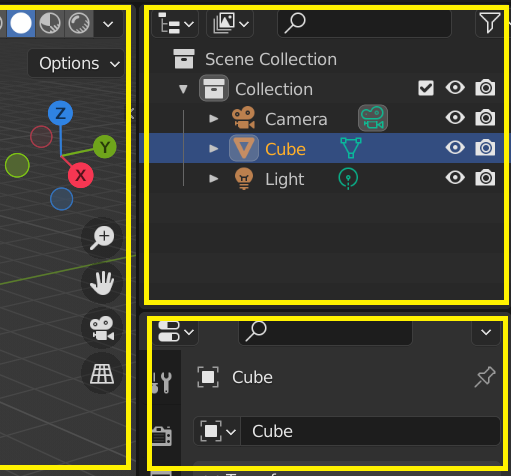Expand the Camera tree item
511x476 pixels.
214,119
